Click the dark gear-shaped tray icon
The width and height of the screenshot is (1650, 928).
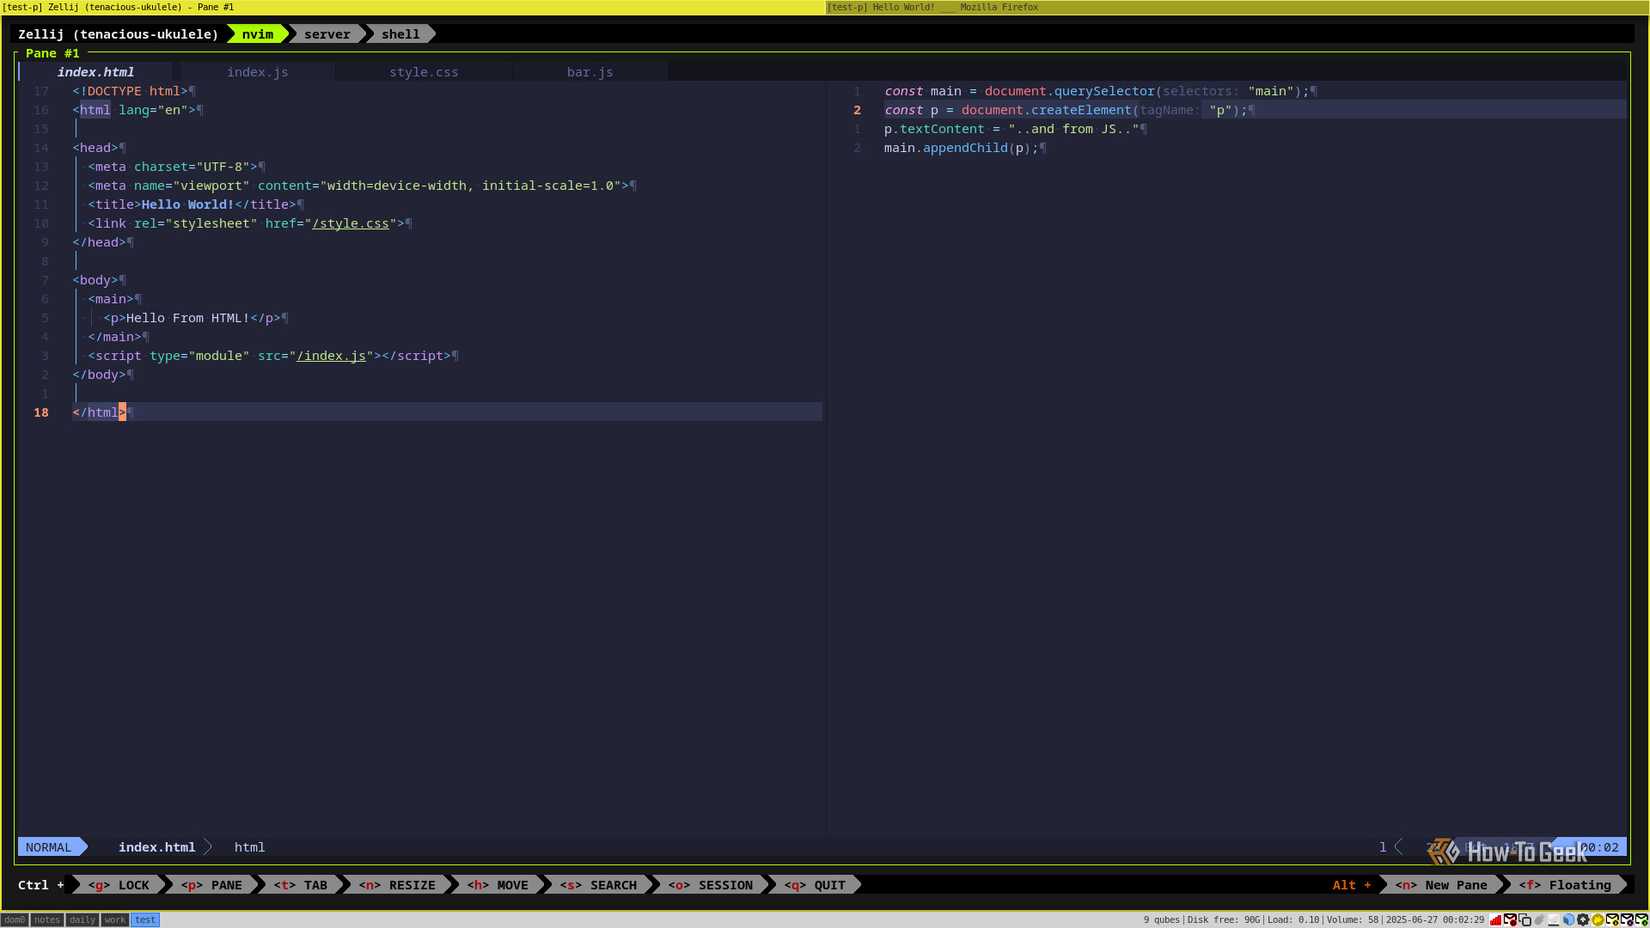point(1582,920)
